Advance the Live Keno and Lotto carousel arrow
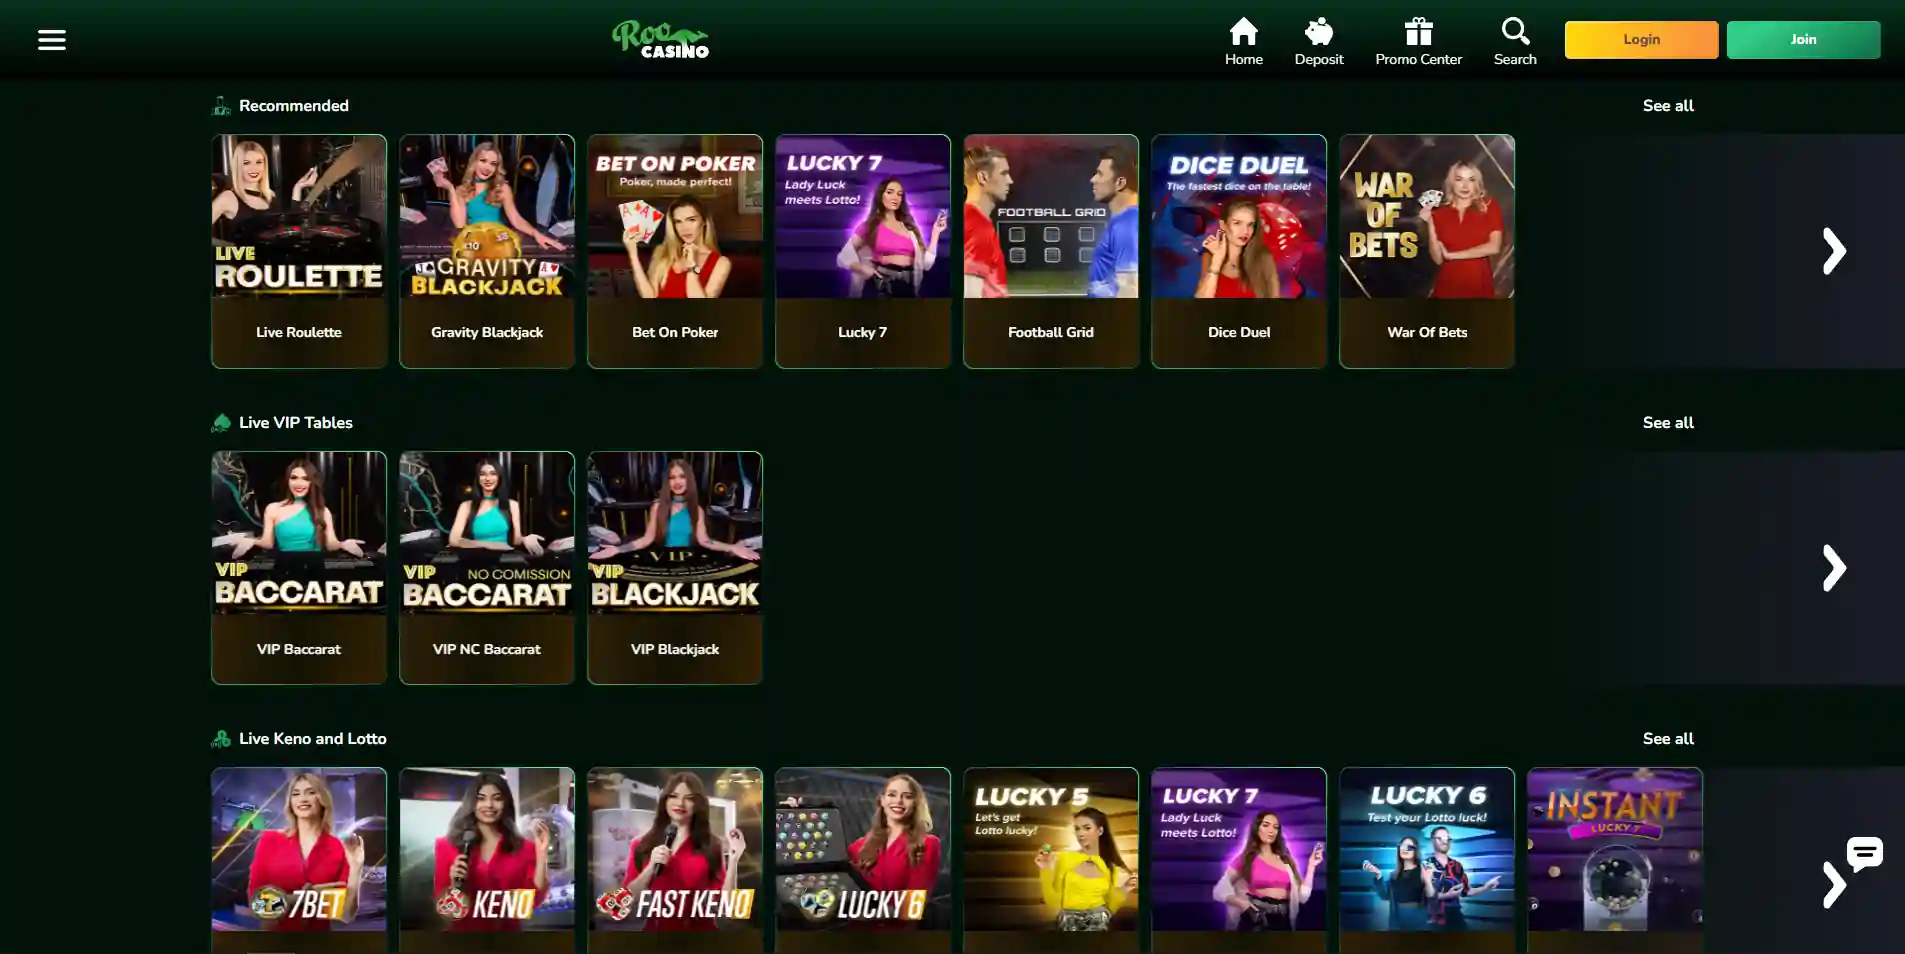Image resolution: width=1905 pixels, height=954 pixels. point(1833,886)
